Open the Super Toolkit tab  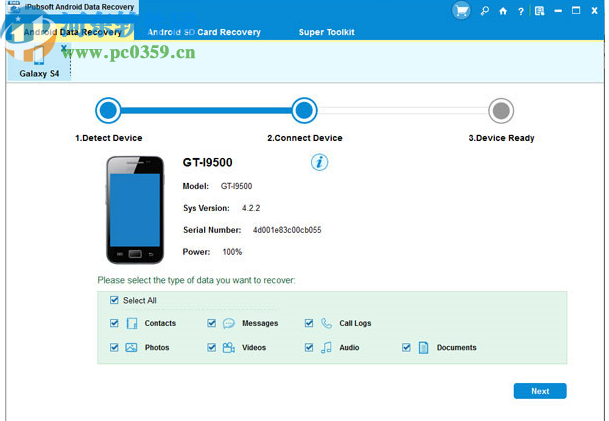click(326, 32)
